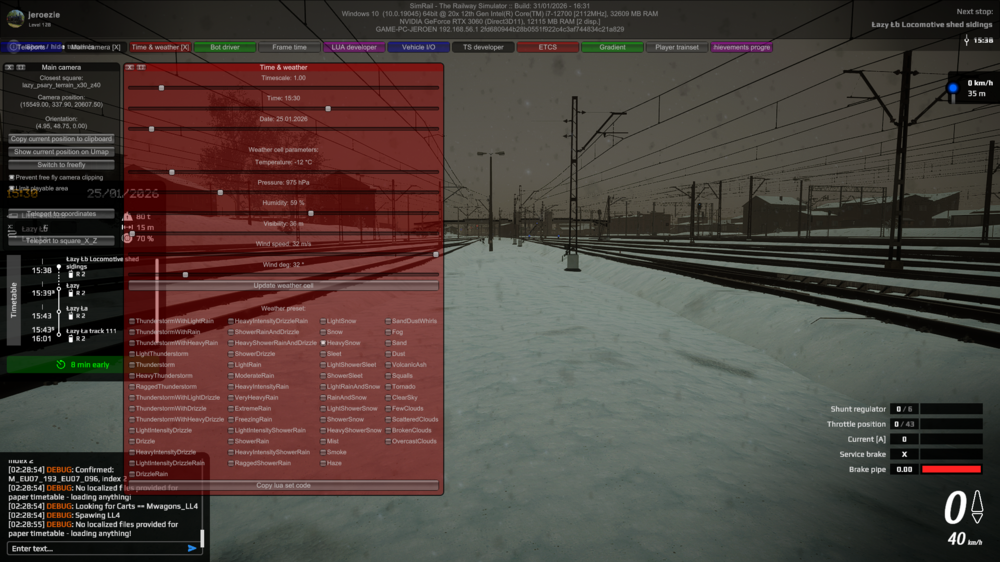The height and width of the screenshot is (562, 1000).
Task: Click the Time 15:30 slider handle
Action: pos(328,109)
